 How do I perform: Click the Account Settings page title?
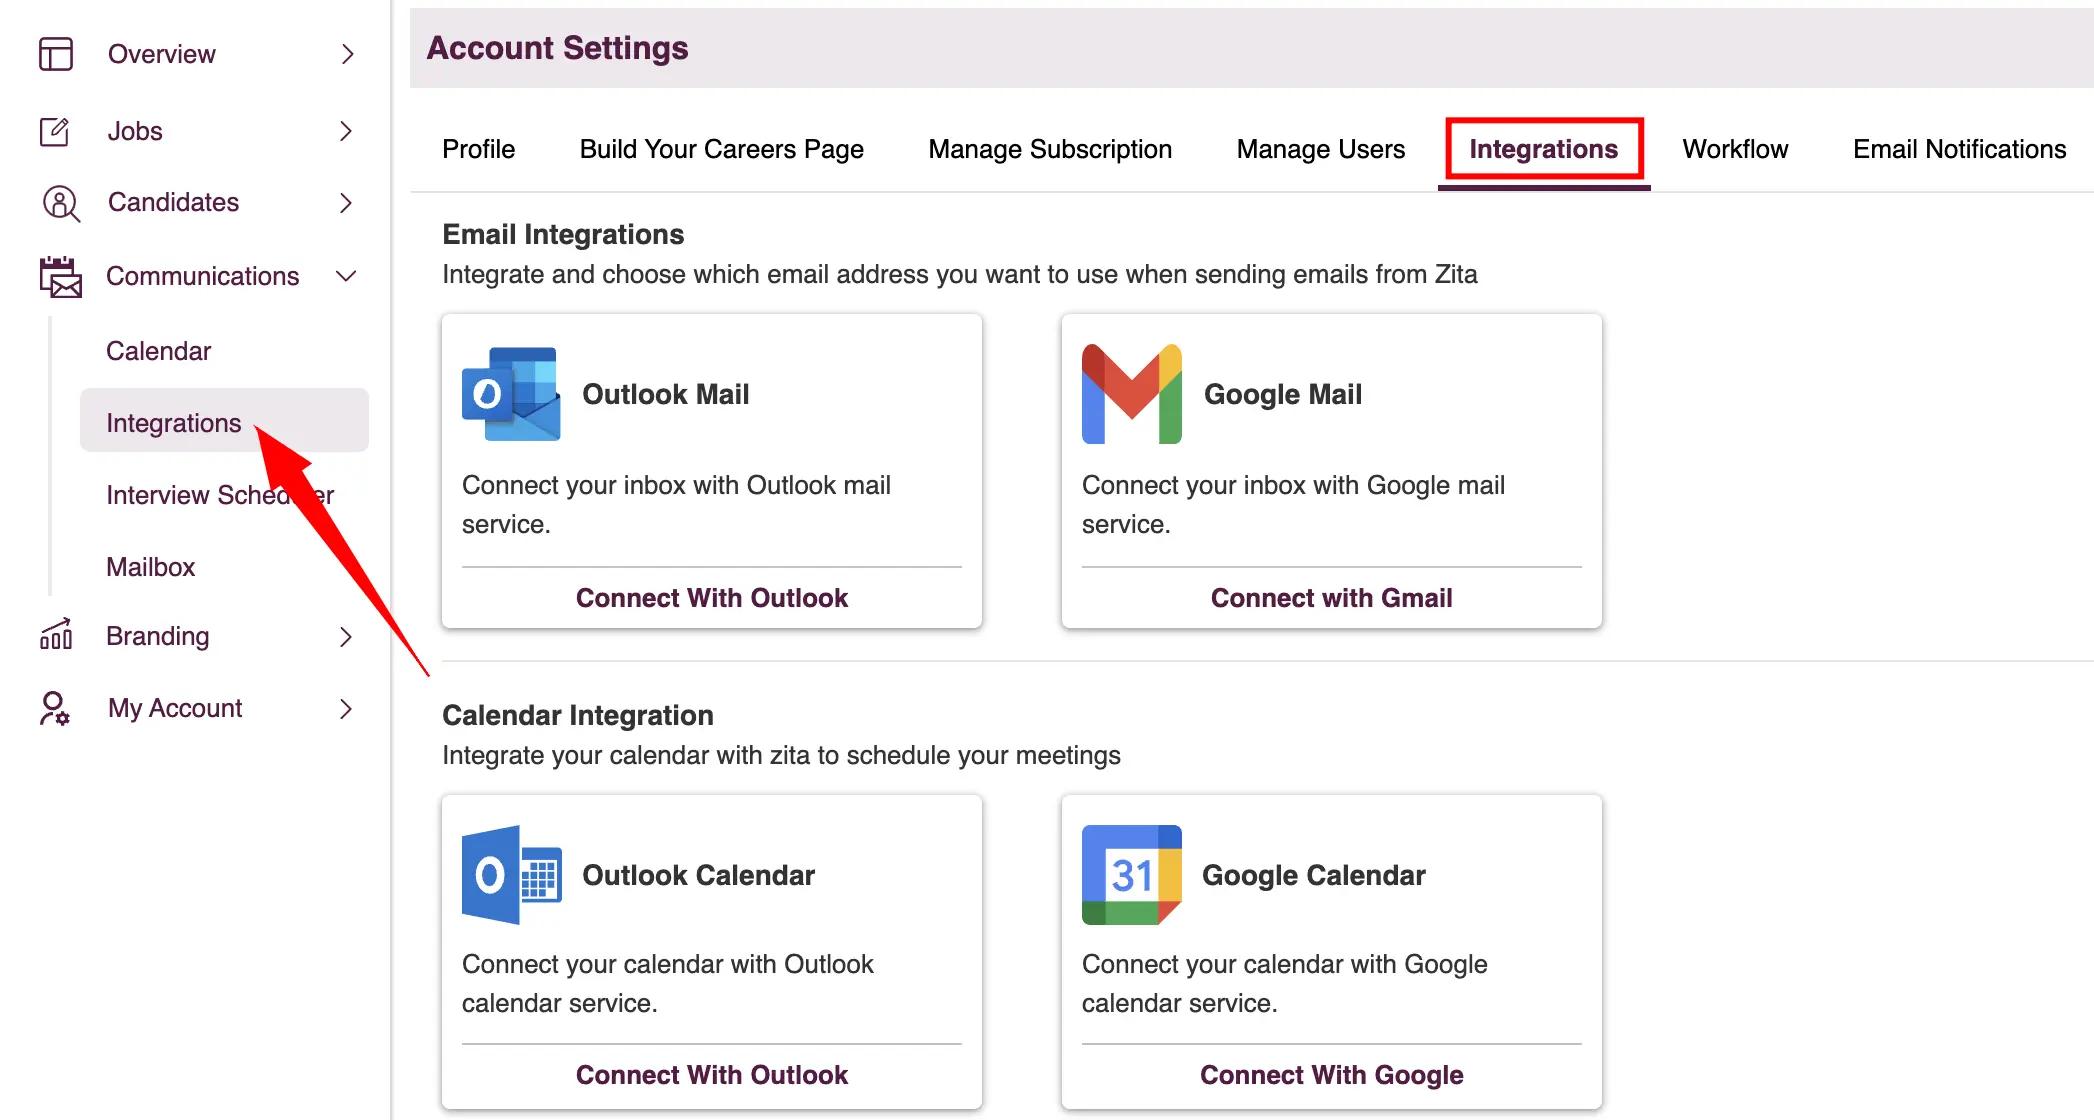pyautogui.click(x=557, y=48)
